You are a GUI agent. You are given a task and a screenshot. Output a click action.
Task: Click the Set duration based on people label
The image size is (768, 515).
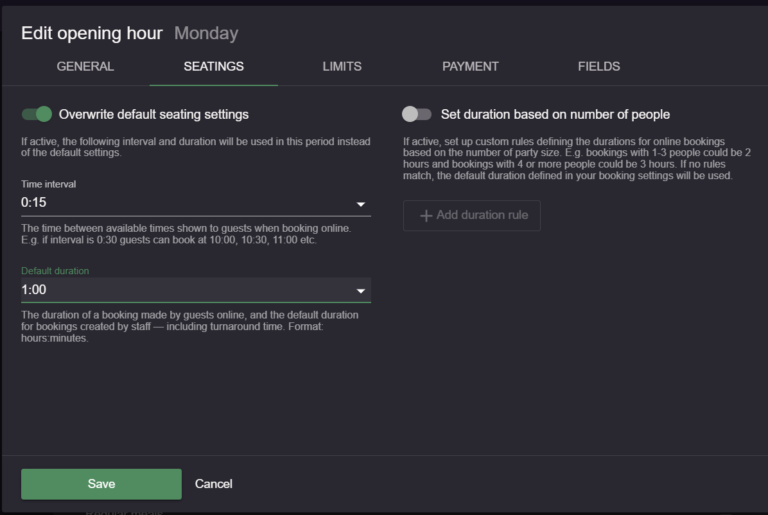point(555,114)
